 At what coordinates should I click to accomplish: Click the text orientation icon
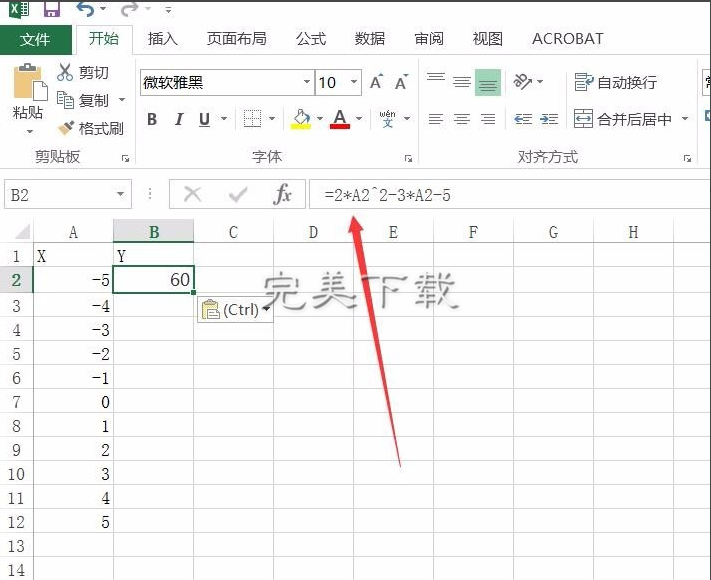click(522, 82)
